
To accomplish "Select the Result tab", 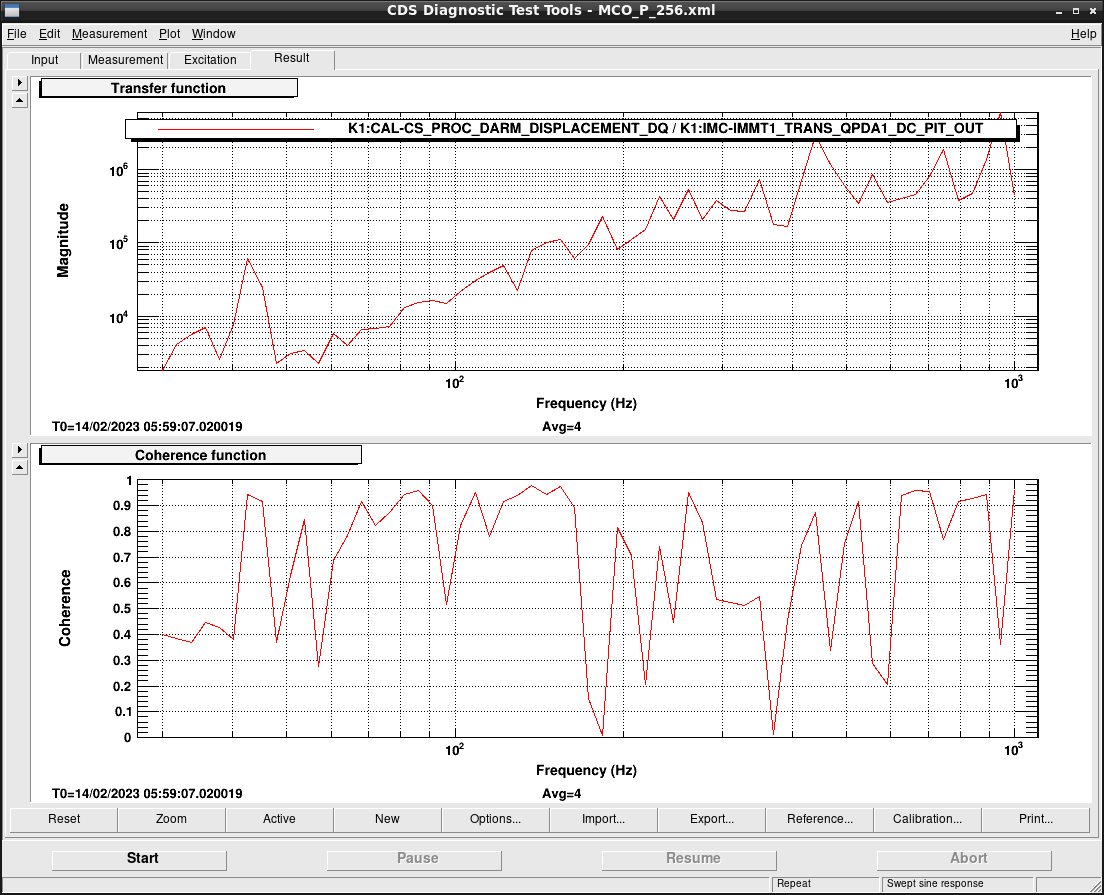I will tap(291, 58).
